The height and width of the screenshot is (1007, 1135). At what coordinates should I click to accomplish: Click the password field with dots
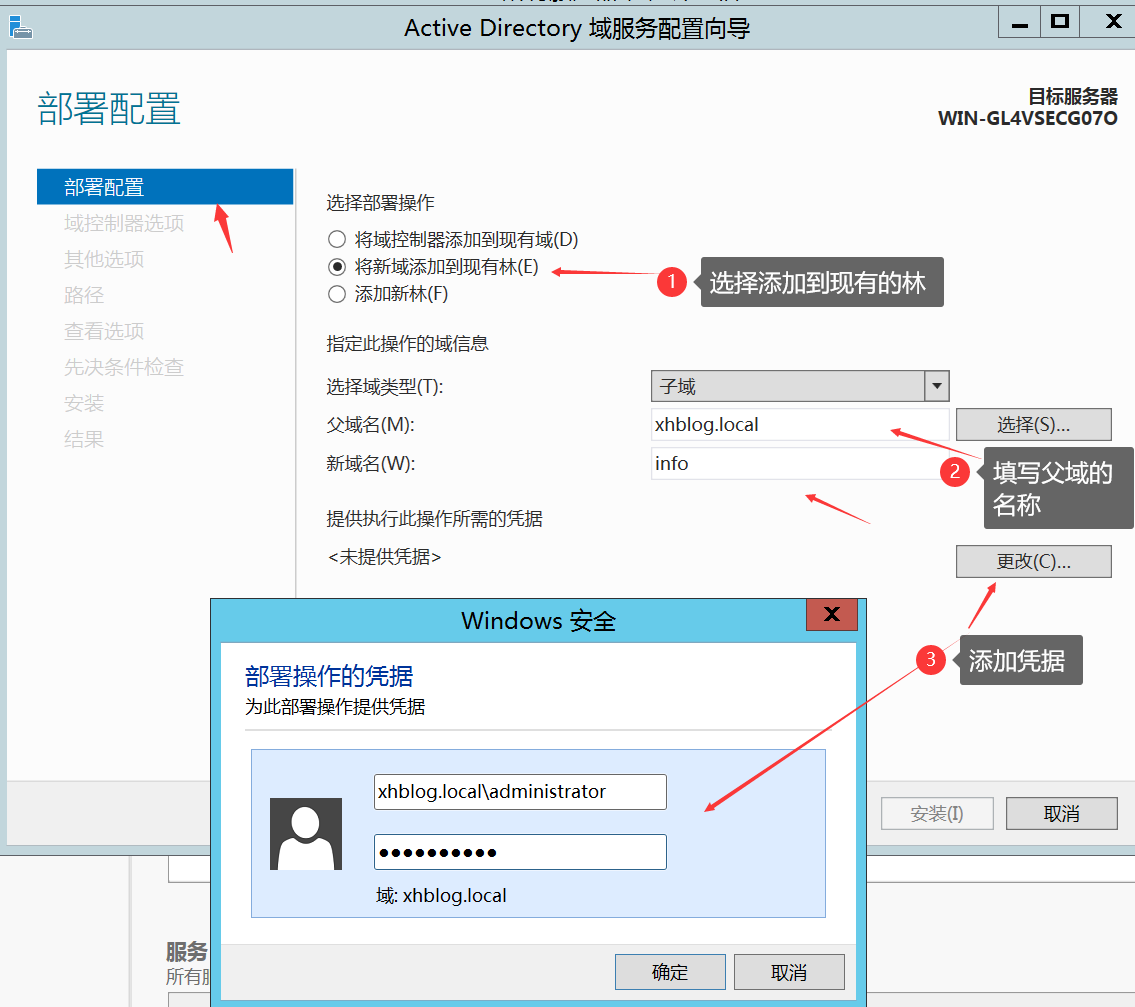pos(520,852)
